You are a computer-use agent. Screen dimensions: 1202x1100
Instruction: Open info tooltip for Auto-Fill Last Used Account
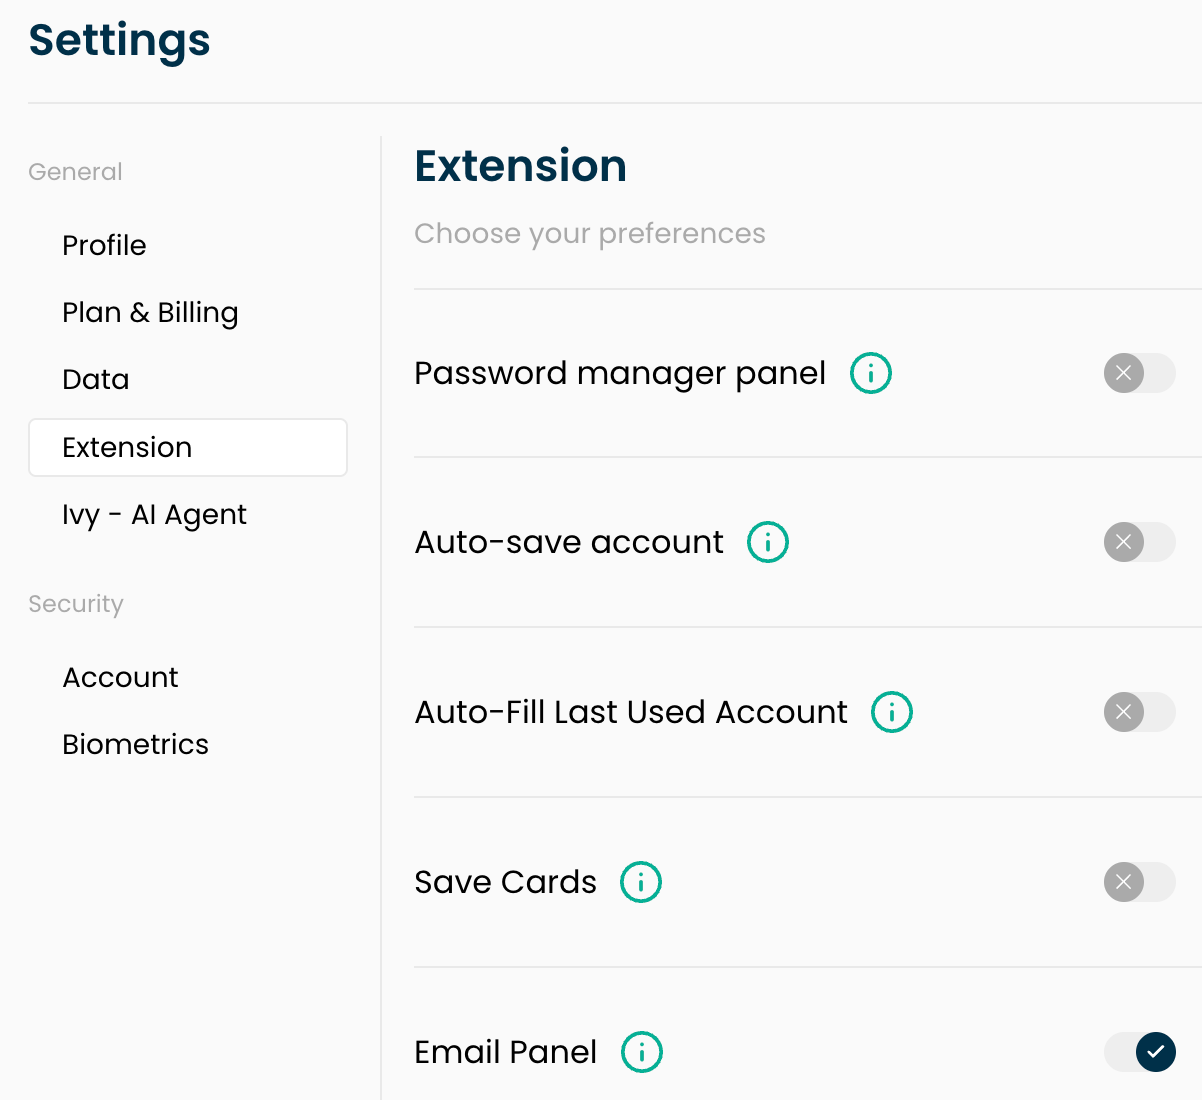[892, 712]
